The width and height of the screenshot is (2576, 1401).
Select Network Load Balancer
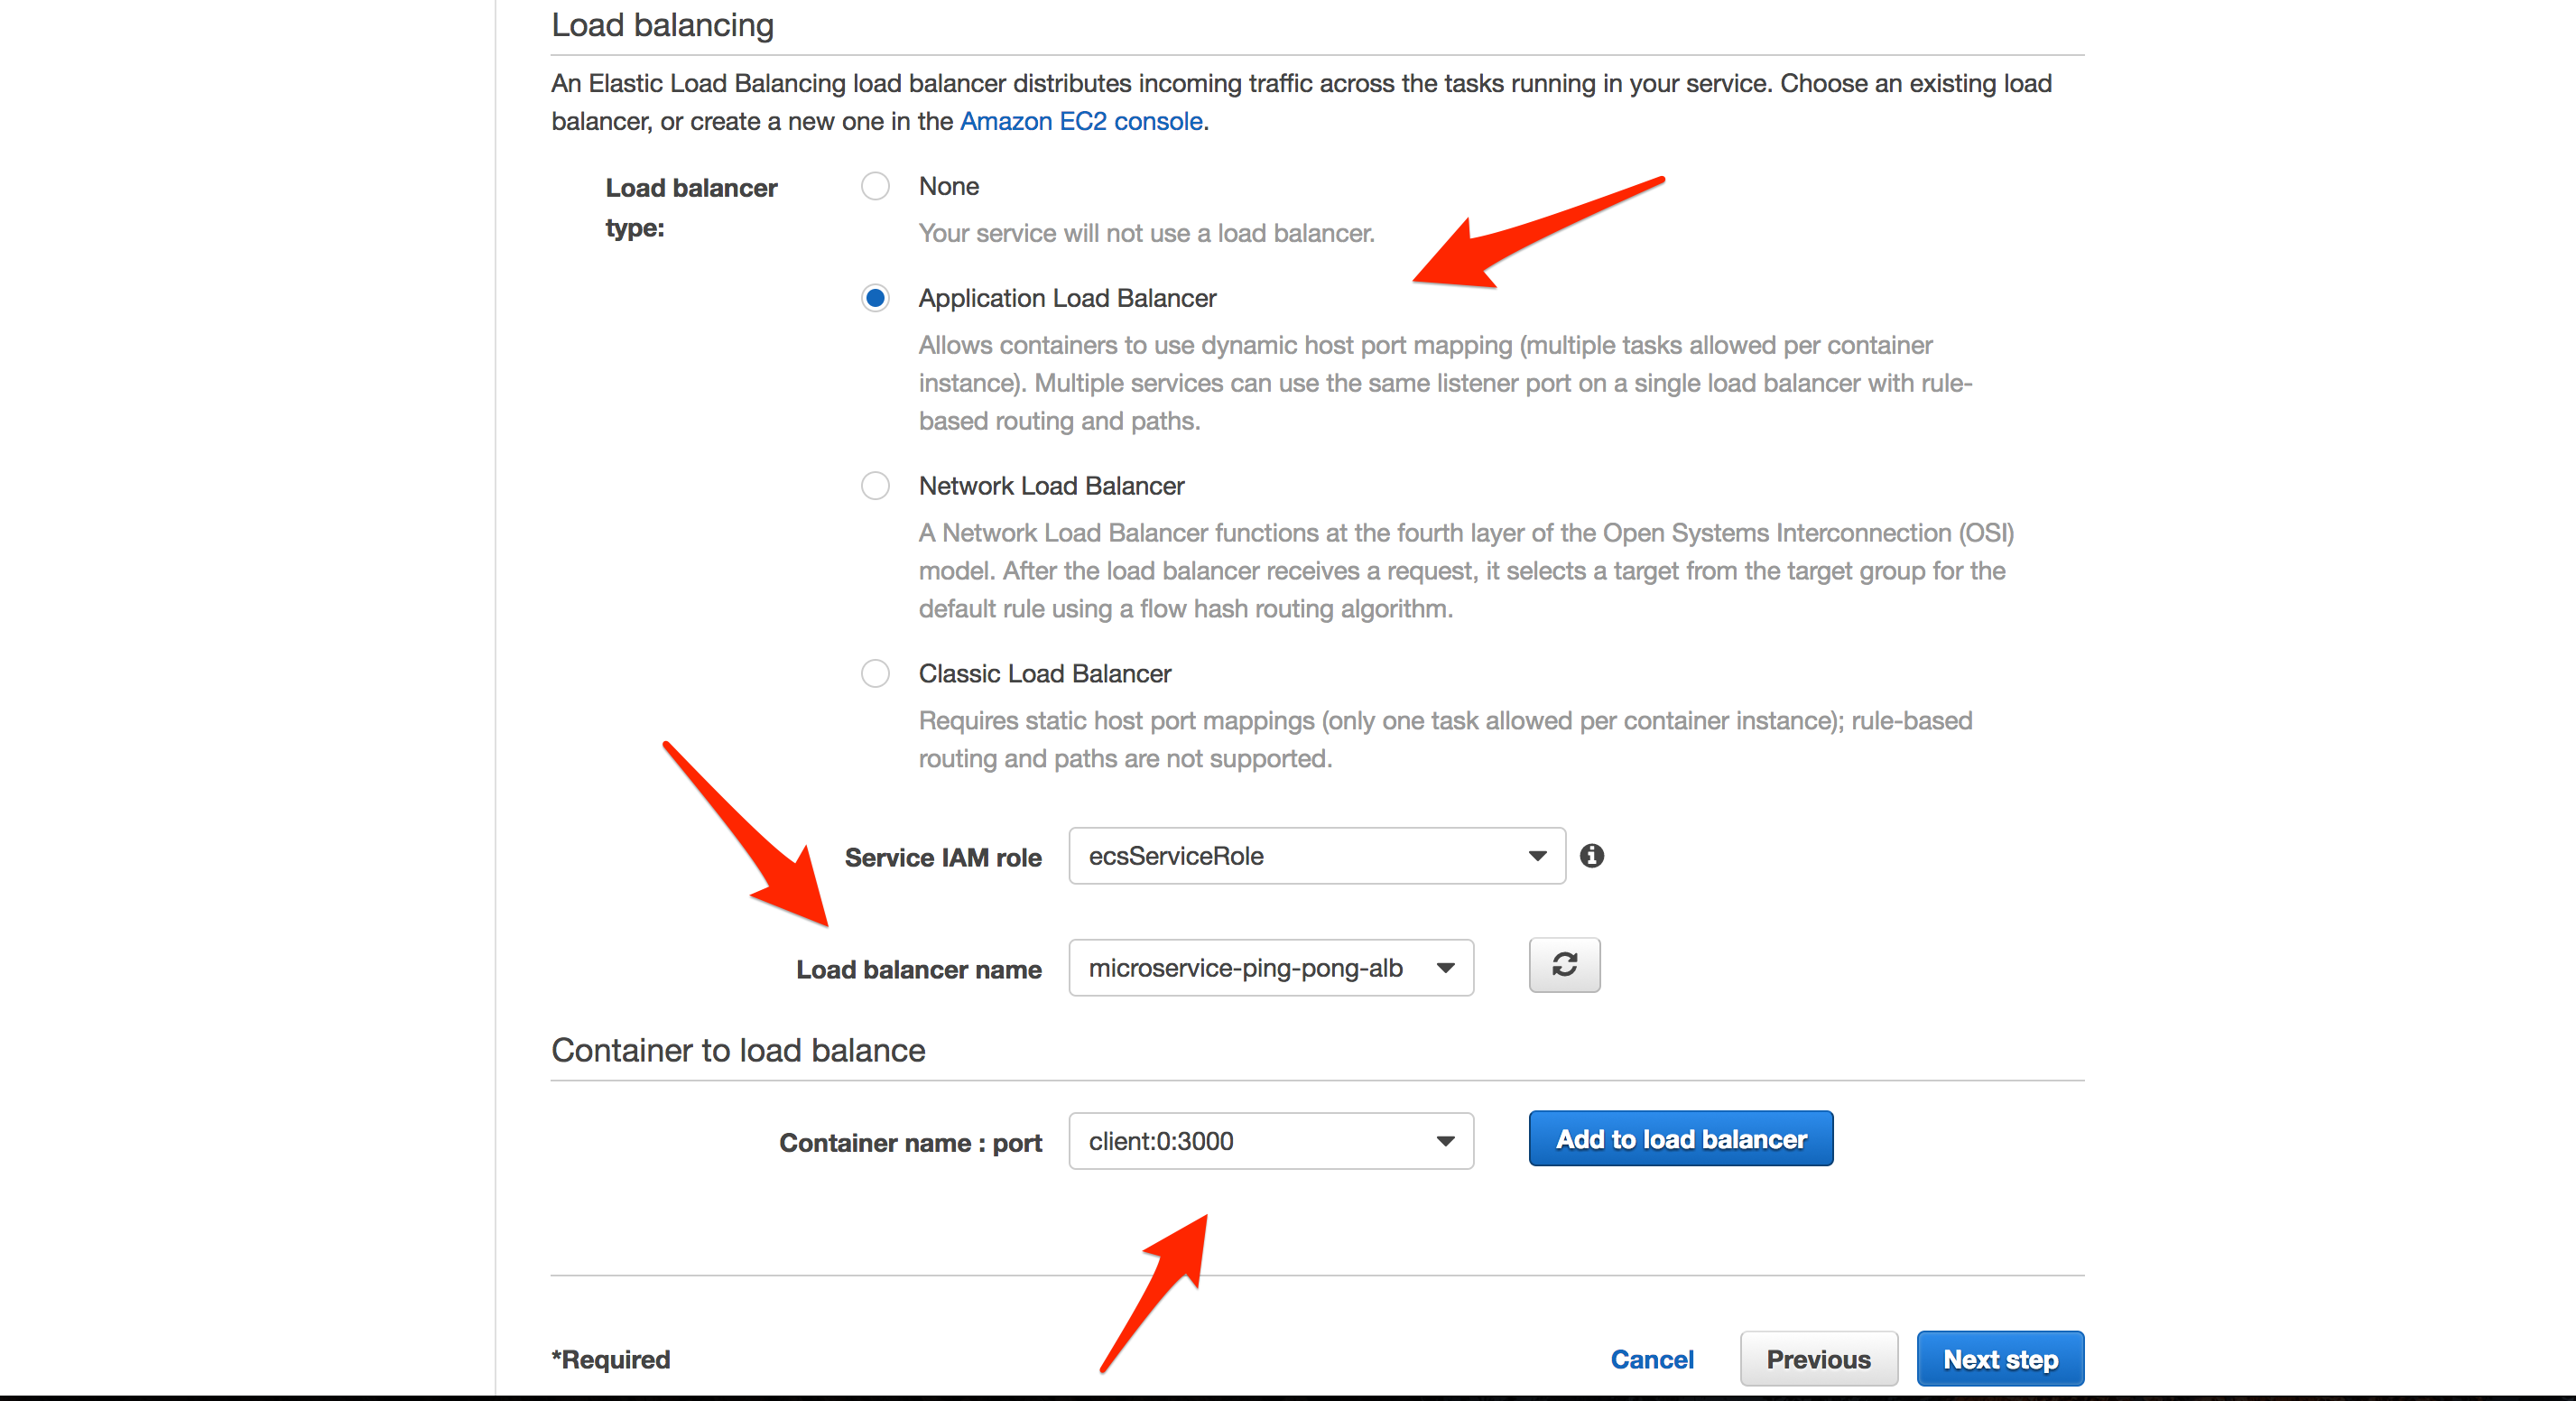point(875,486)
